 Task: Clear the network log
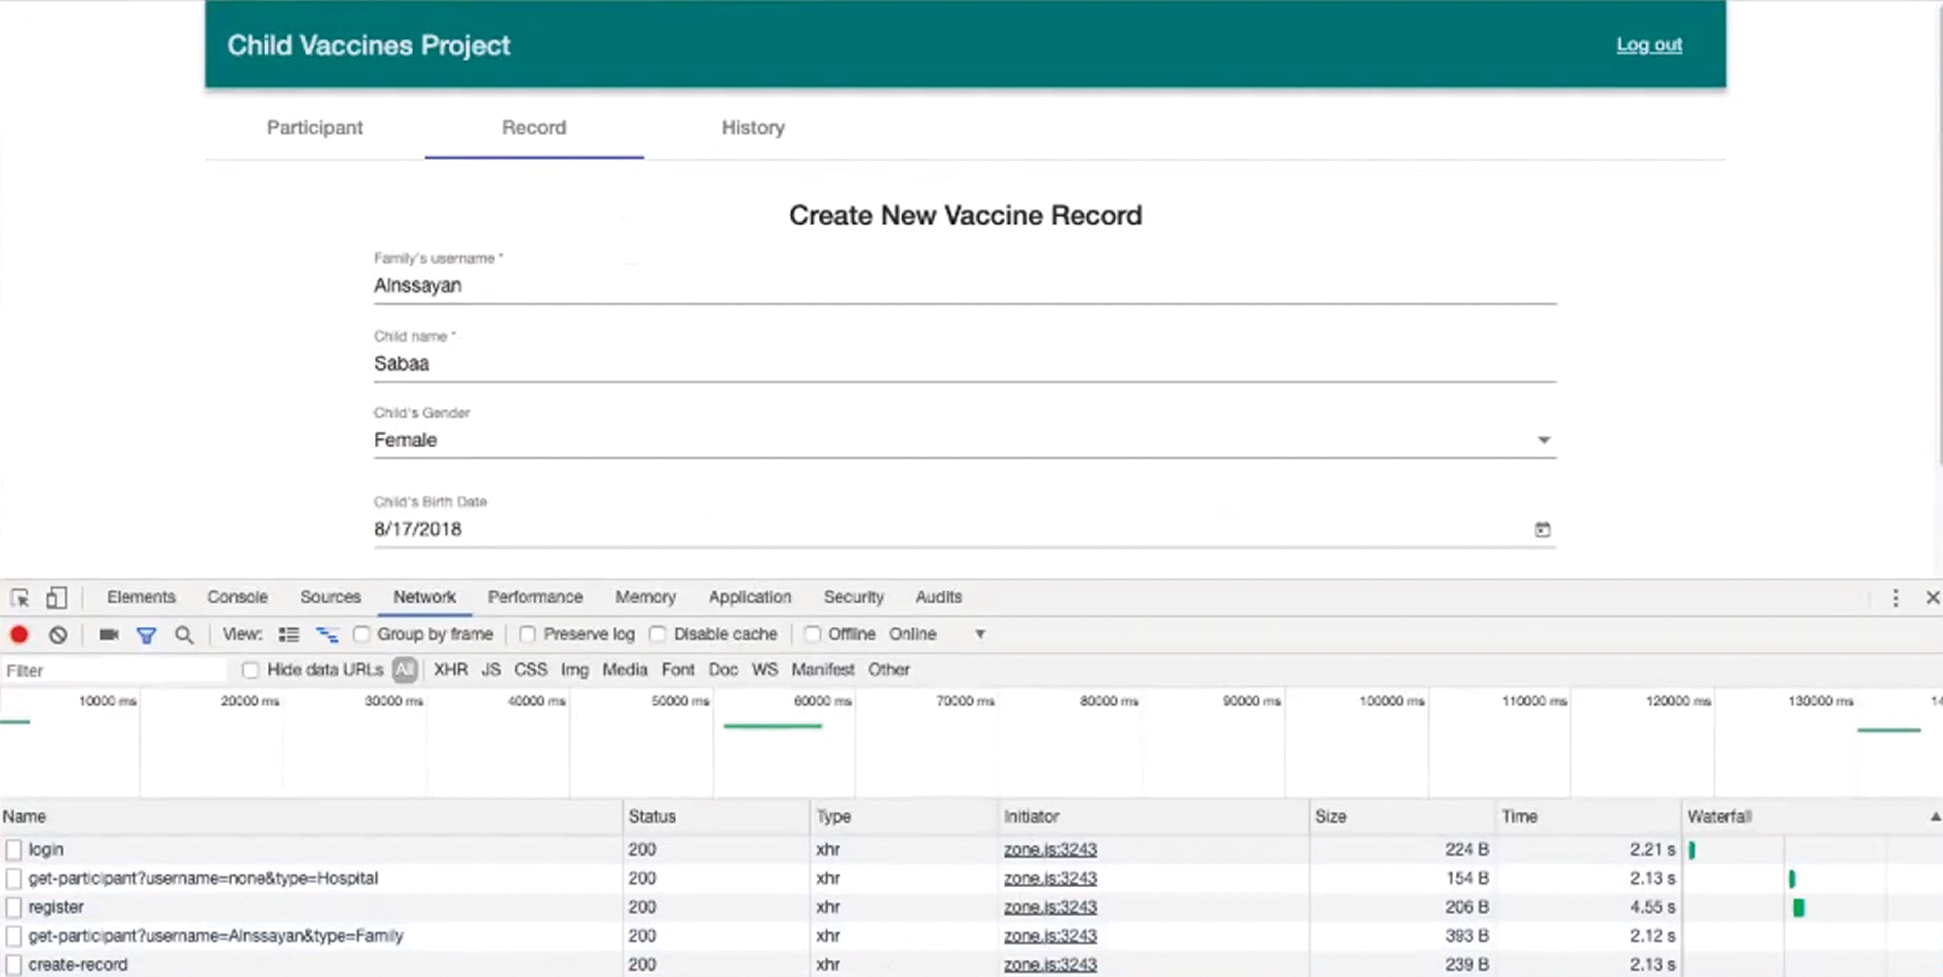58,634
